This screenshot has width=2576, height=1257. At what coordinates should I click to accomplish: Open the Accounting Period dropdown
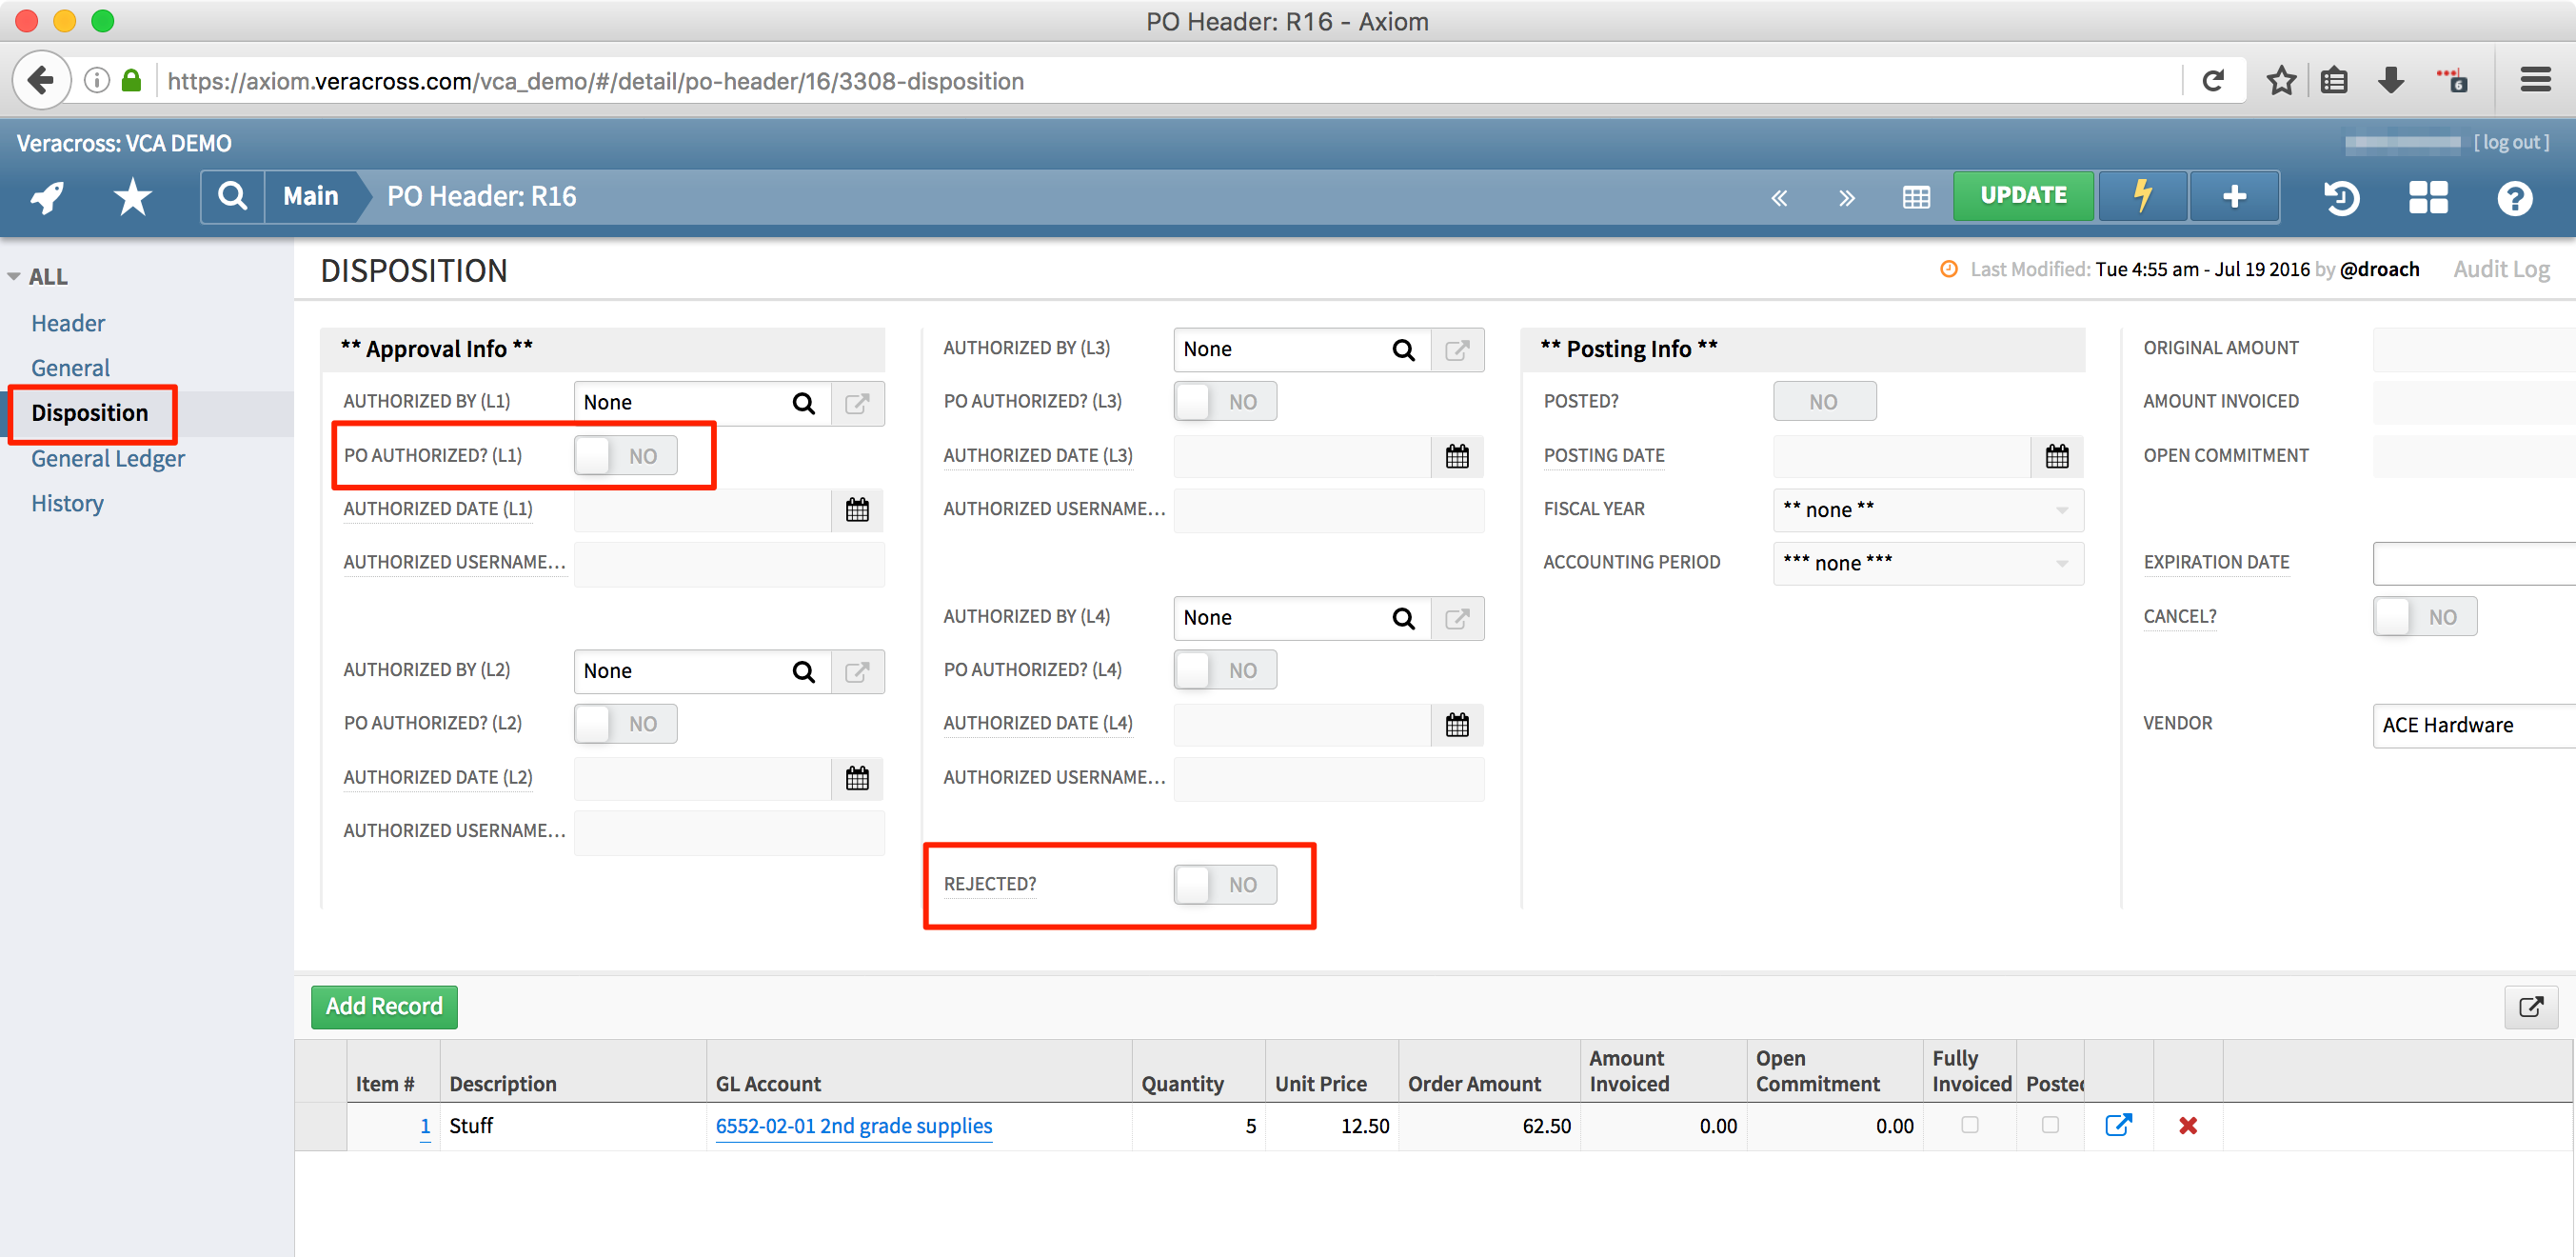(x=1927, y=563)
